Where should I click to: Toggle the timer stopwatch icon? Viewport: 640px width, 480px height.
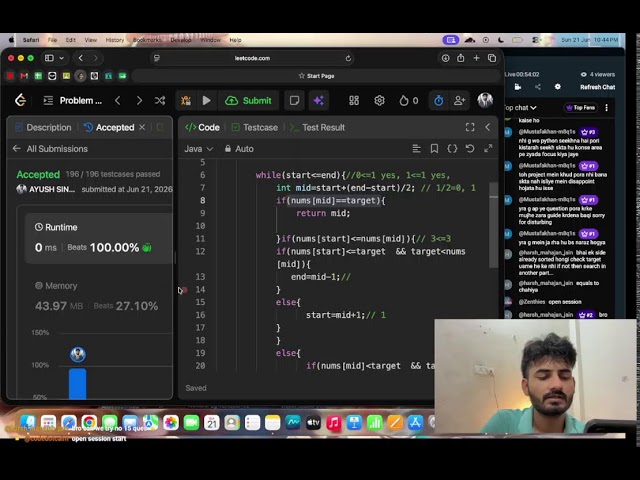click(439, 100)
